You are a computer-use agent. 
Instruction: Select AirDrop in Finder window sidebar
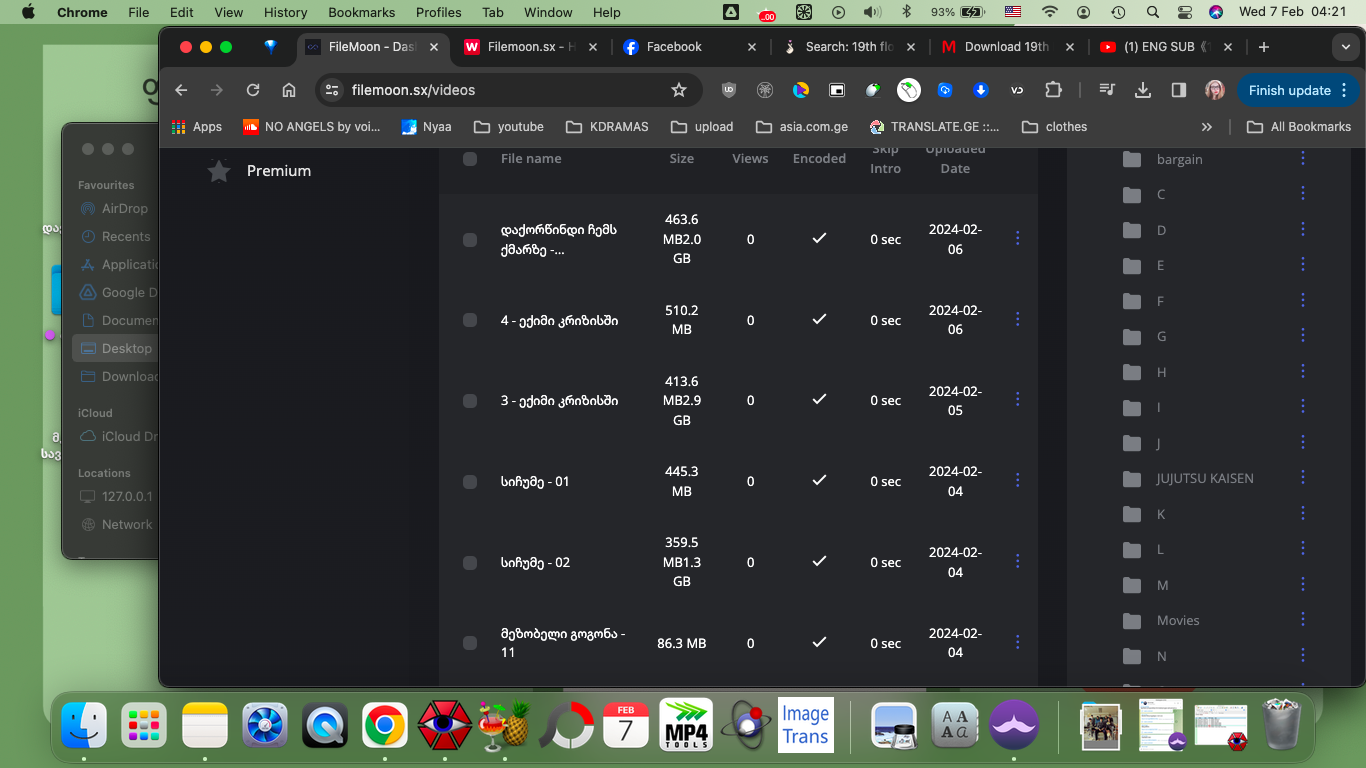pos(113,208)
